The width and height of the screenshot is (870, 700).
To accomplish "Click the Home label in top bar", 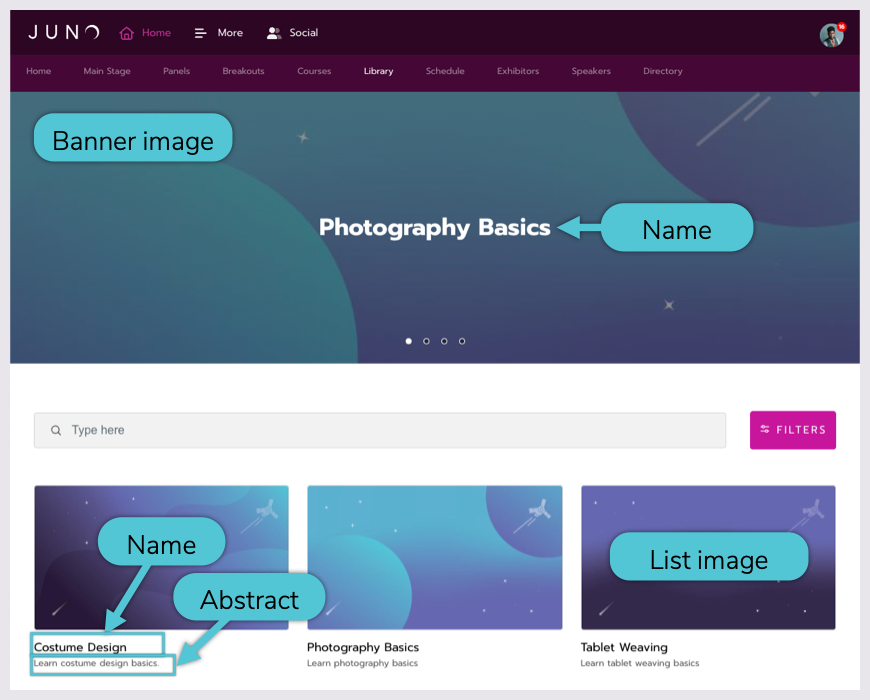I will click(x=156, y=33).
